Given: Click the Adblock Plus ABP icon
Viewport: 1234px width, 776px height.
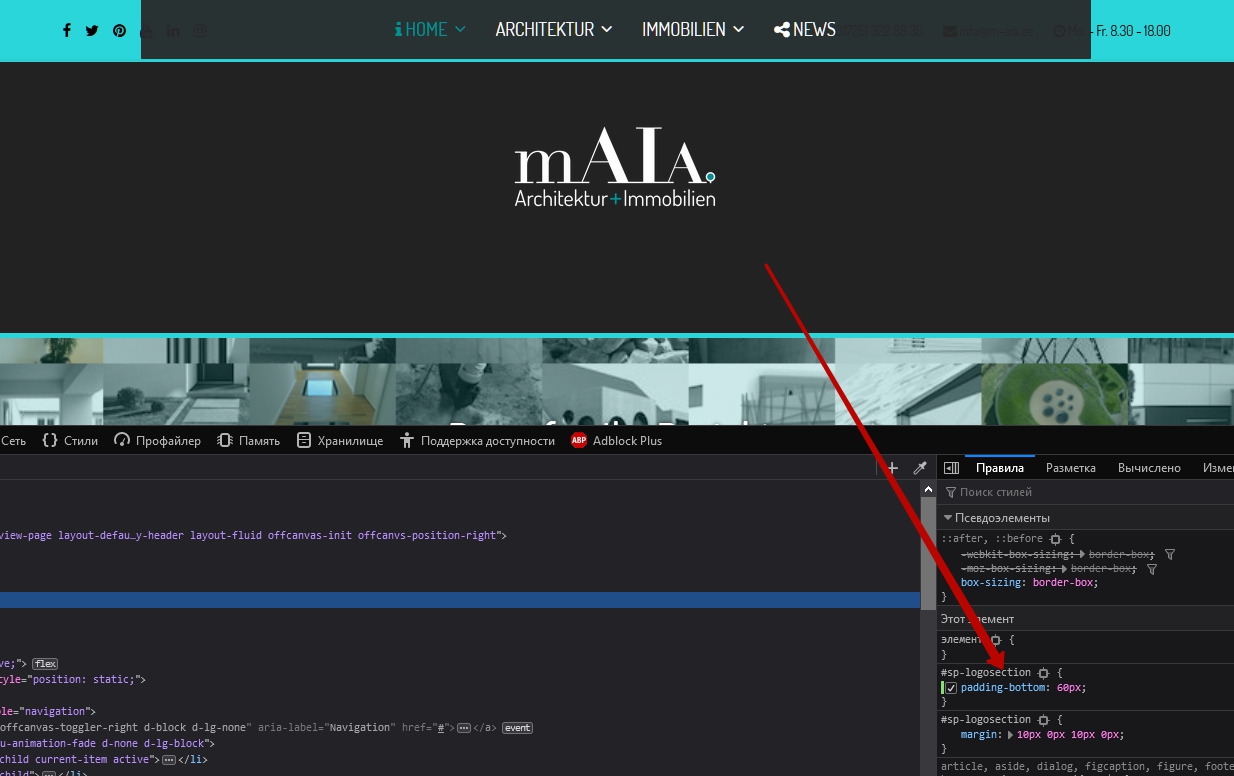Looking at the screenshot, I should coord(578,440).
